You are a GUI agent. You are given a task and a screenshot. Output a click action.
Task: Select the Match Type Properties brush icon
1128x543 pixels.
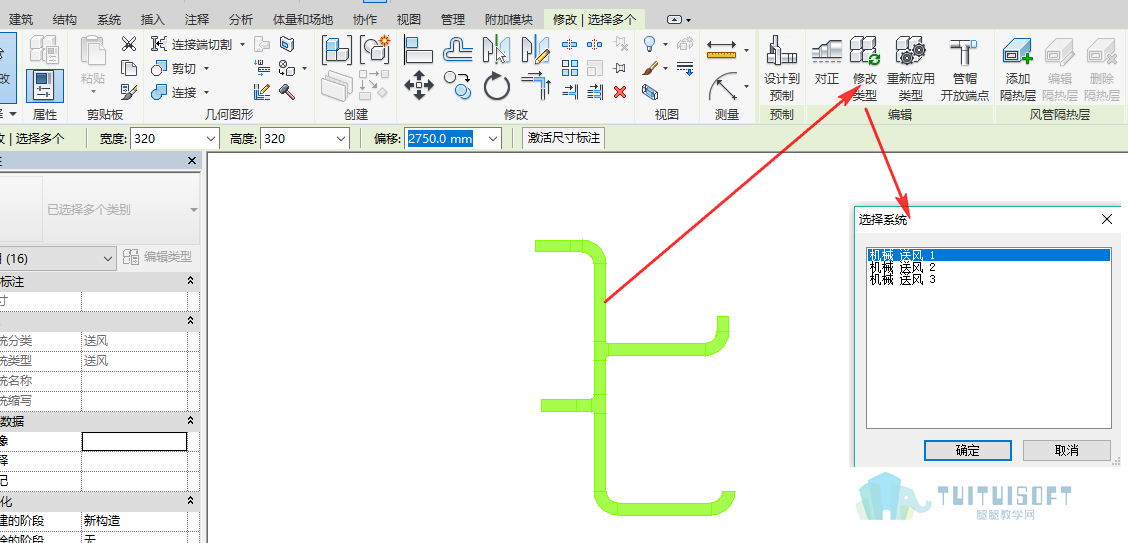point(129,91)
